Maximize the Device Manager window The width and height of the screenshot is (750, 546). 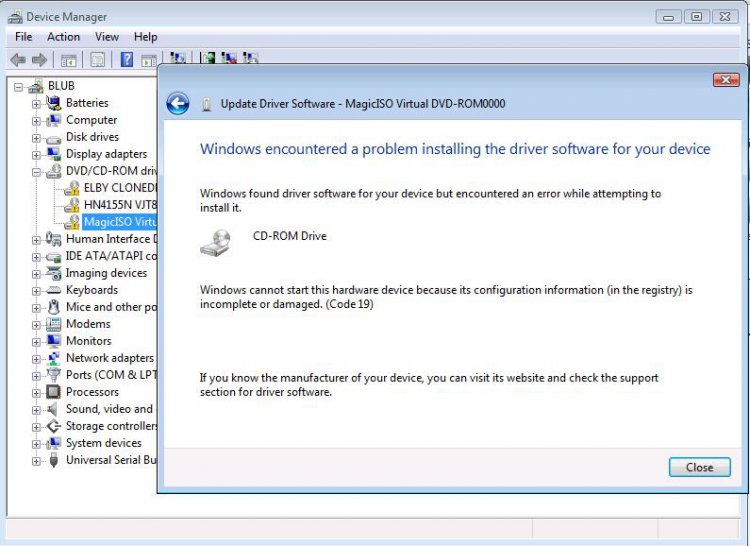[696, 17]
